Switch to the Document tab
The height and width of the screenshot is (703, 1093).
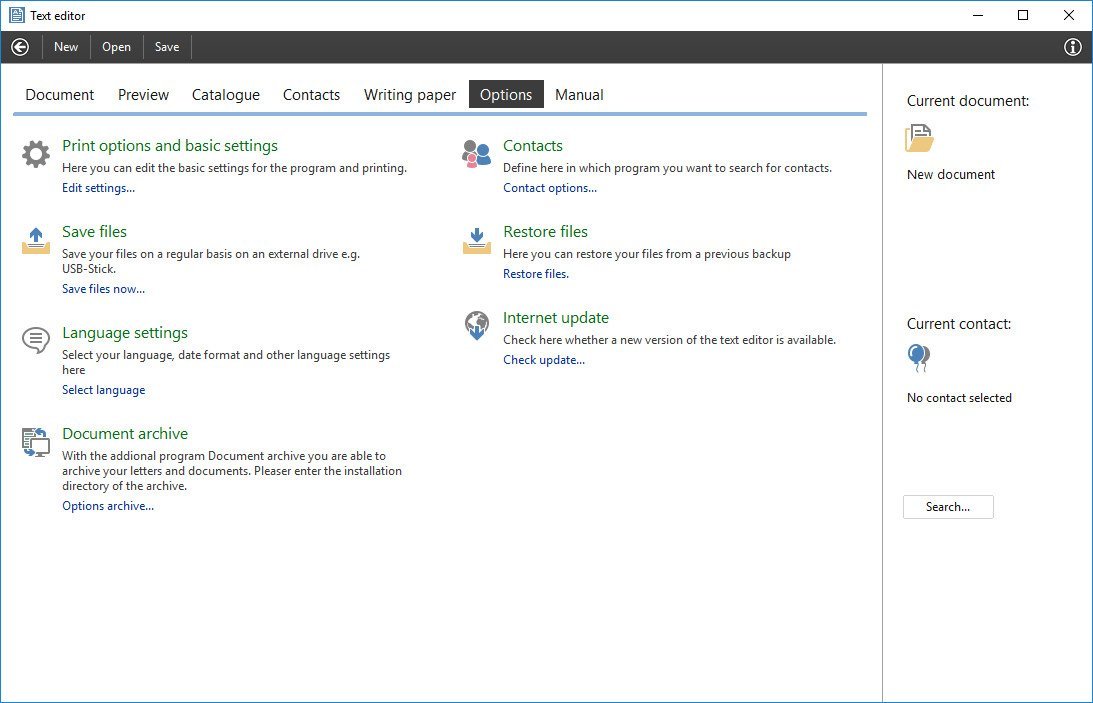[x=60, y=95]
